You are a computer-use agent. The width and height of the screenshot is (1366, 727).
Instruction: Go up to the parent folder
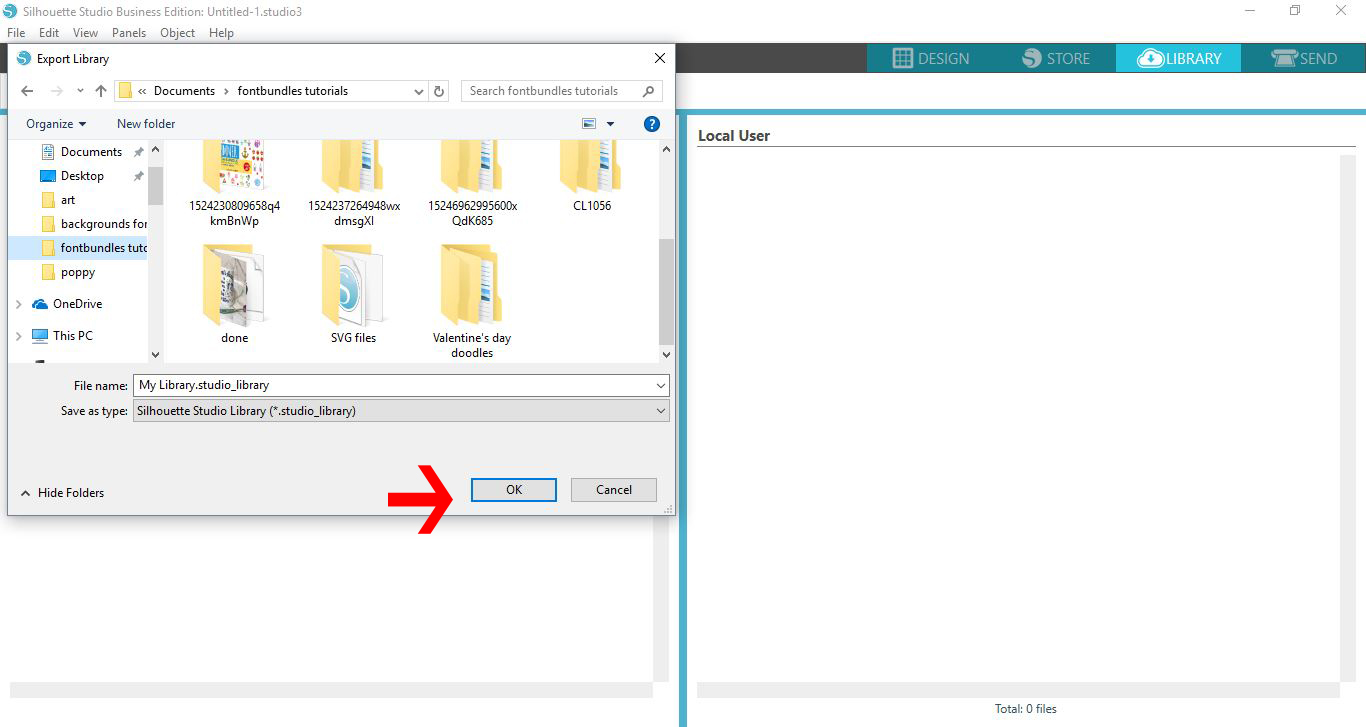[x=101, y=91]
